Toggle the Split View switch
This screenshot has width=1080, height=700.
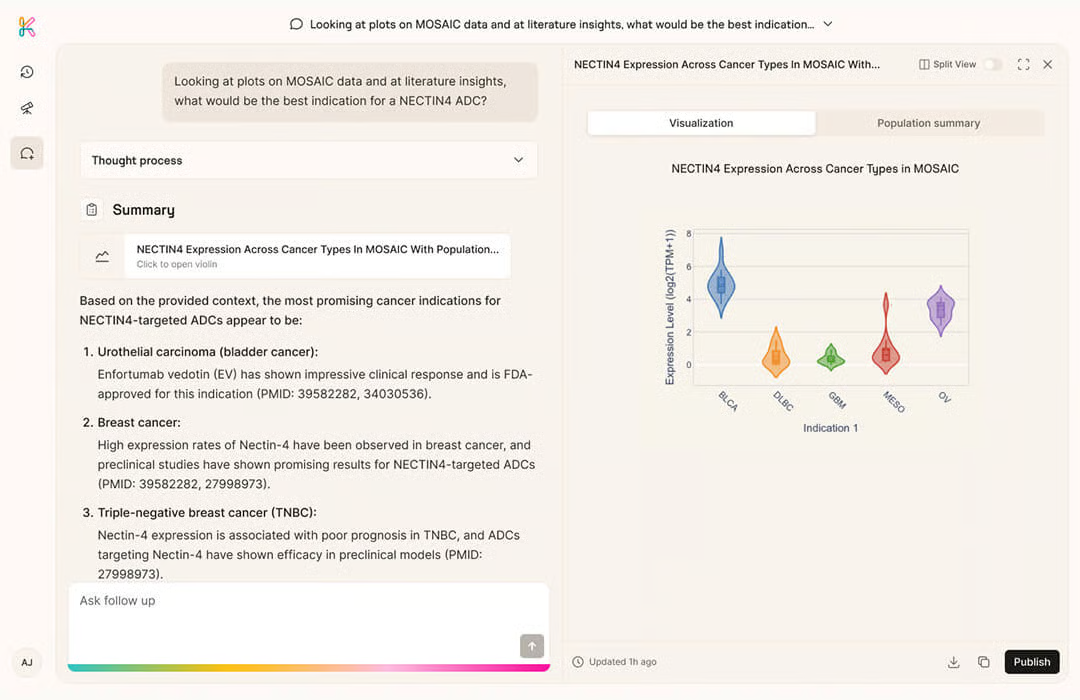991,64
